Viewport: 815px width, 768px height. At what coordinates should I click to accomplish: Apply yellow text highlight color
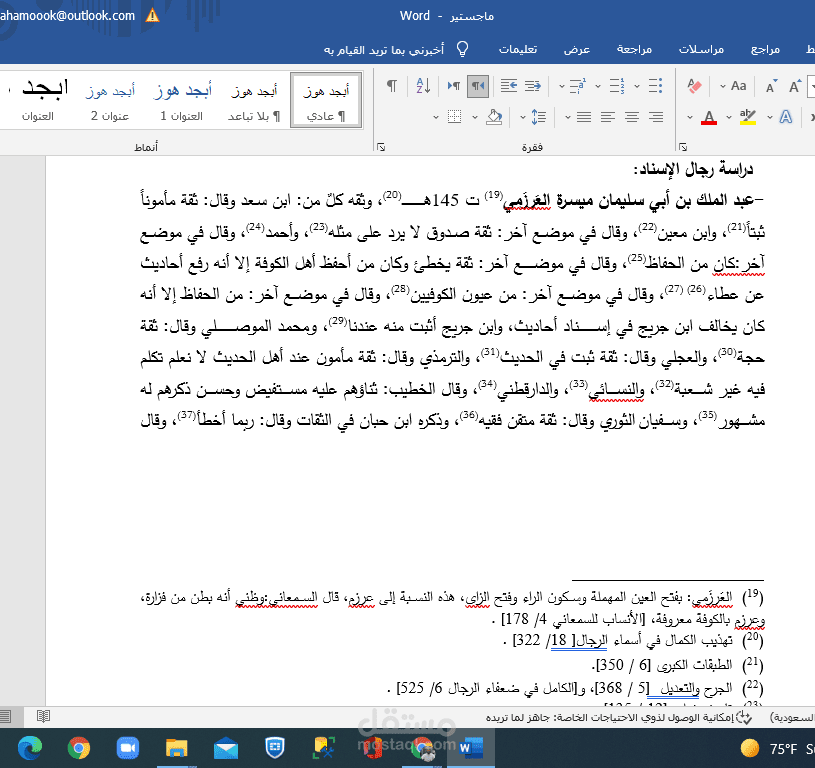tap(748, 117)
